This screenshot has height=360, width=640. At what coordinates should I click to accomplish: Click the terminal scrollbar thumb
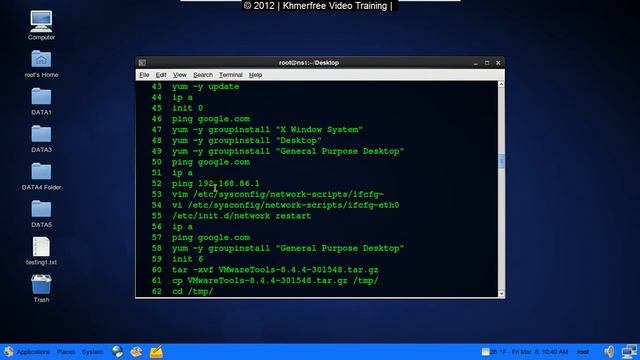pos(501,161)
